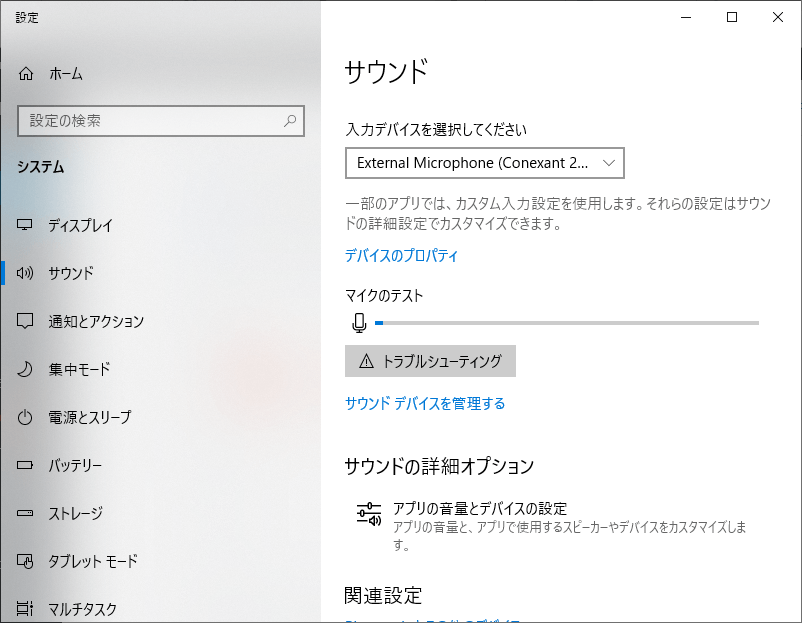Click the Battery icon in sidebar
802x623 pixels.
[27, 465]
